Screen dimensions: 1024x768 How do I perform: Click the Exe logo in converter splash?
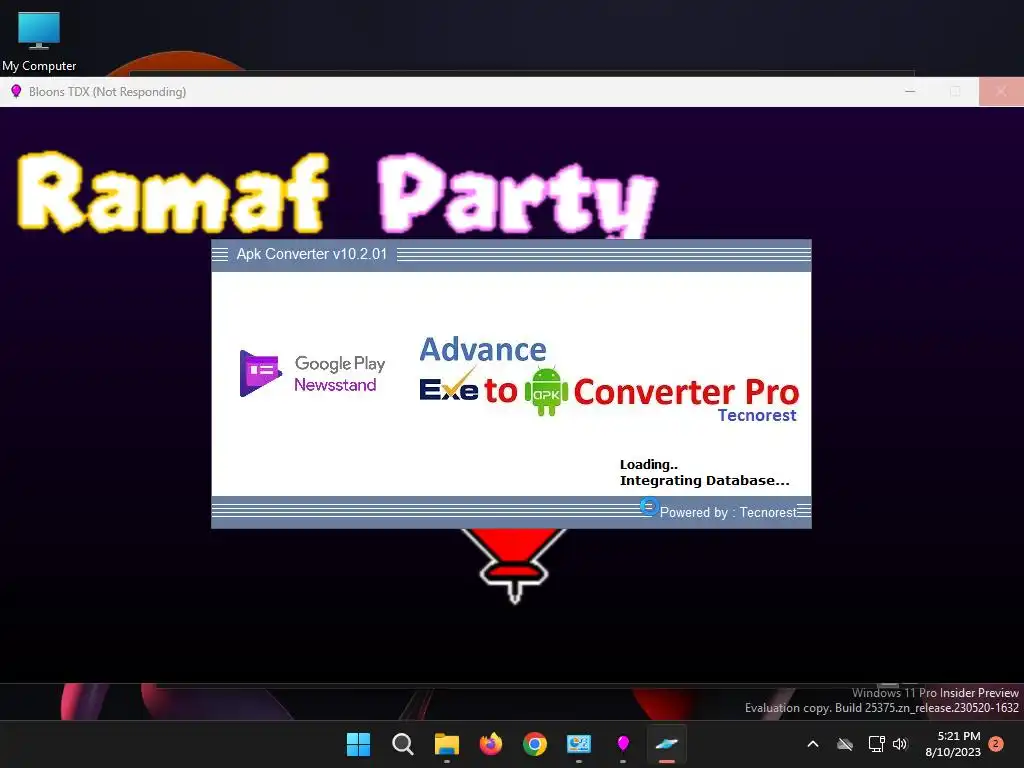point(449,387)
